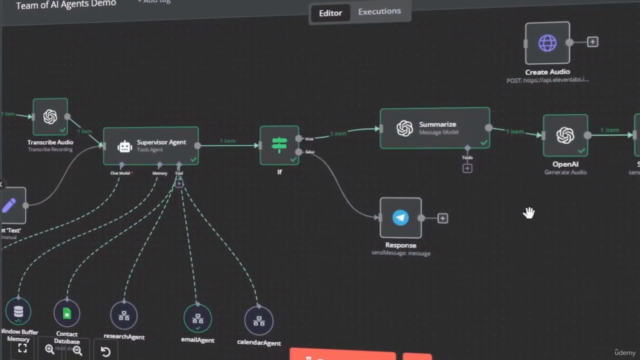
Task: Click the 'sendMessage: message' subtitle text
Action: tap(401, 253)
